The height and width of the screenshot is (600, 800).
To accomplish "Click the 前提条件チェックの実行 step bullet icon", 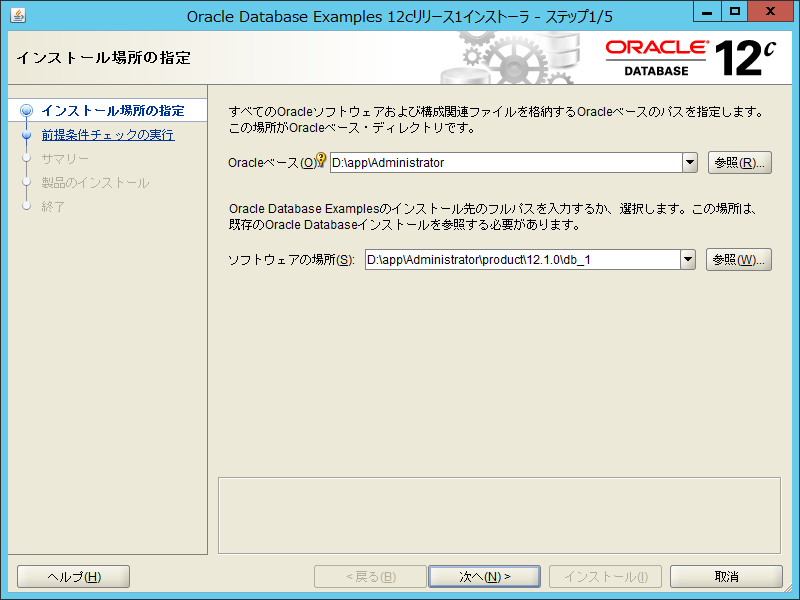I will pyautogui.click(x=27, y=135).
